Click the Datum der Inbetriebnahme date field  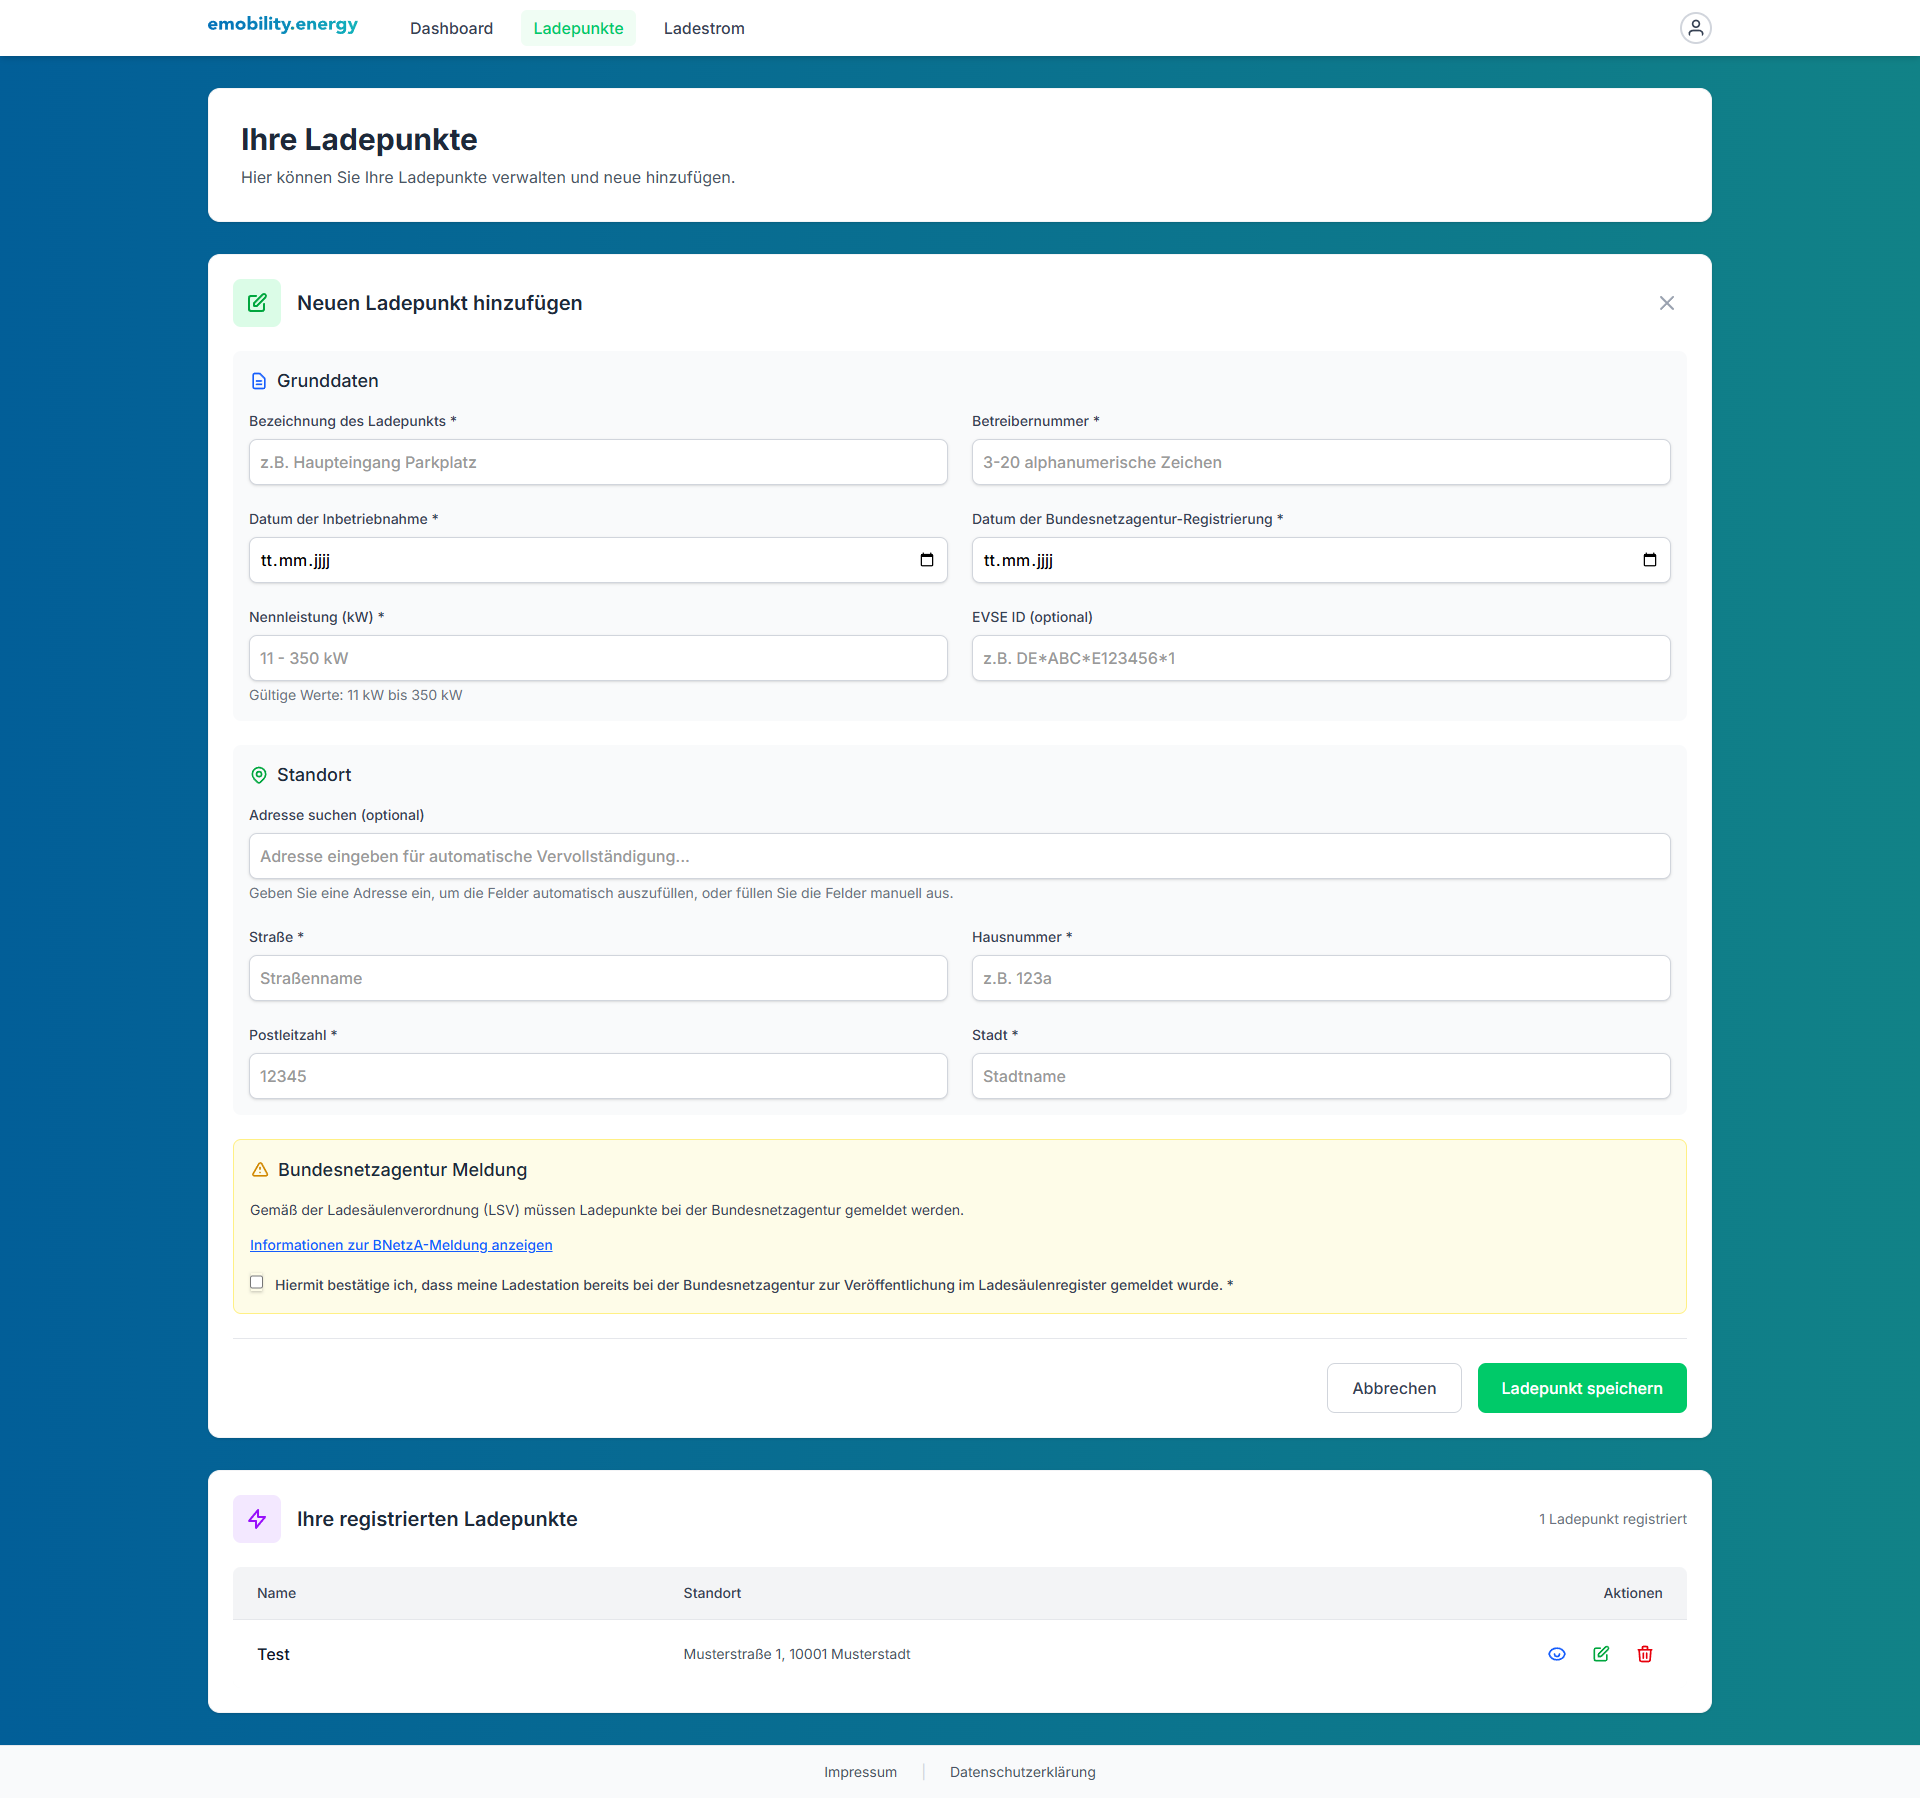598,560
